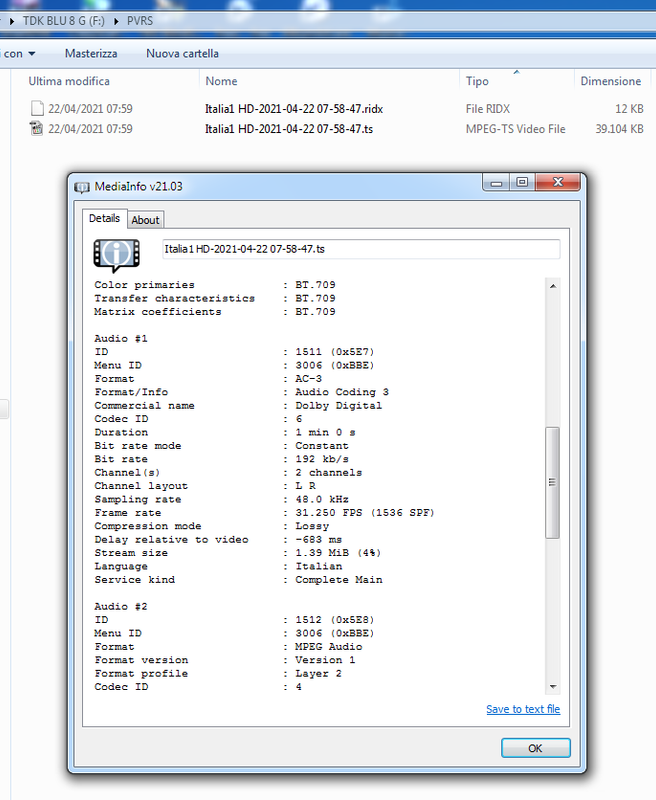Click the 'MPEG Audio' format value

click(x=329, y=646)
